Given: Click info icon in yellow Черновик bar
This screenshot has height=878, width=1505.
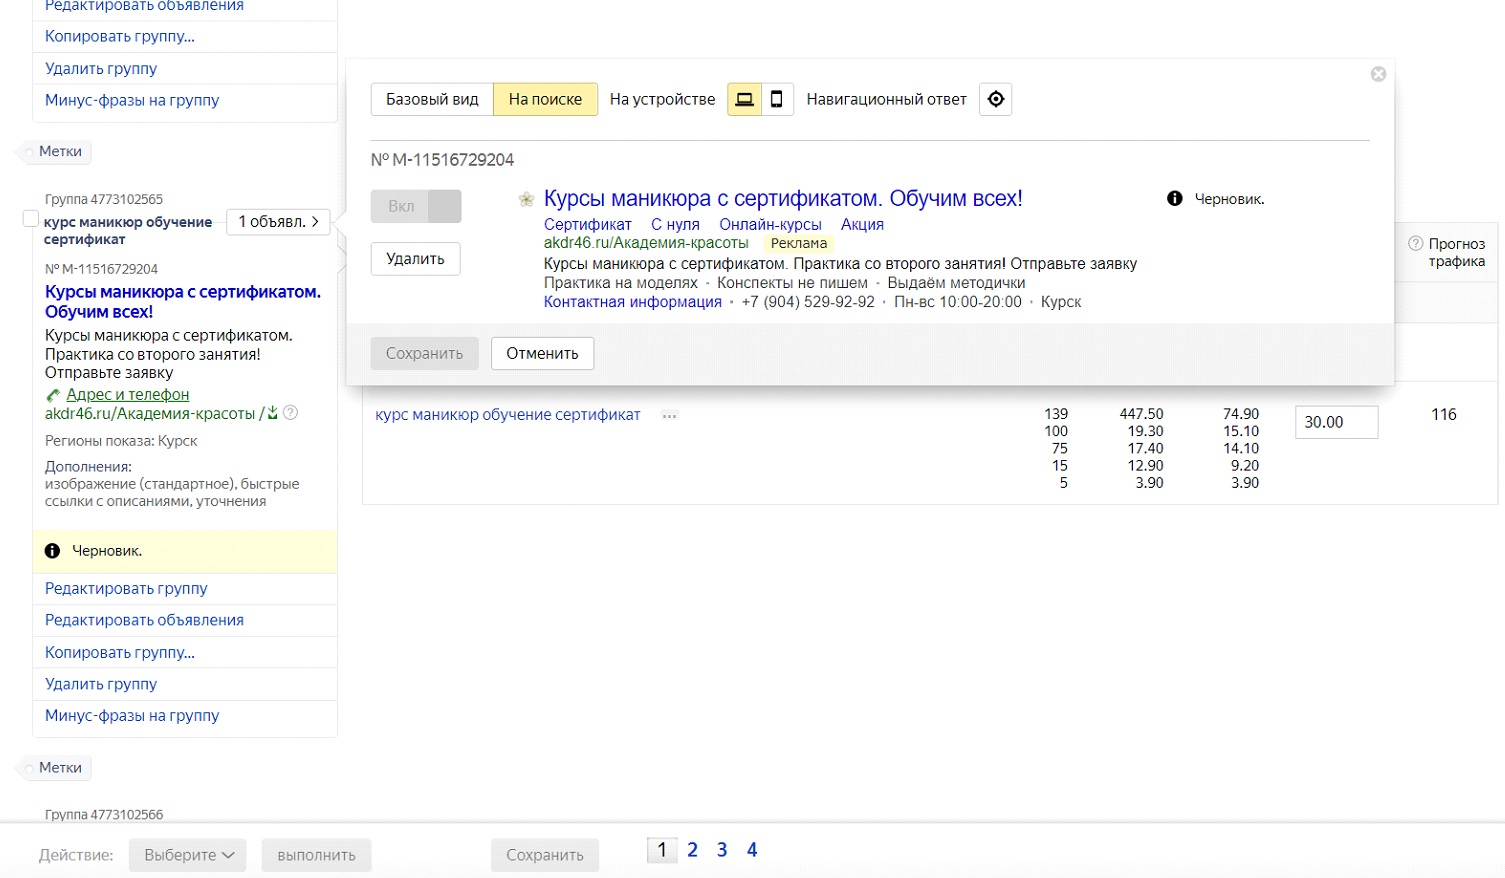Looking at the screenshot, I should tap(52, 551).
